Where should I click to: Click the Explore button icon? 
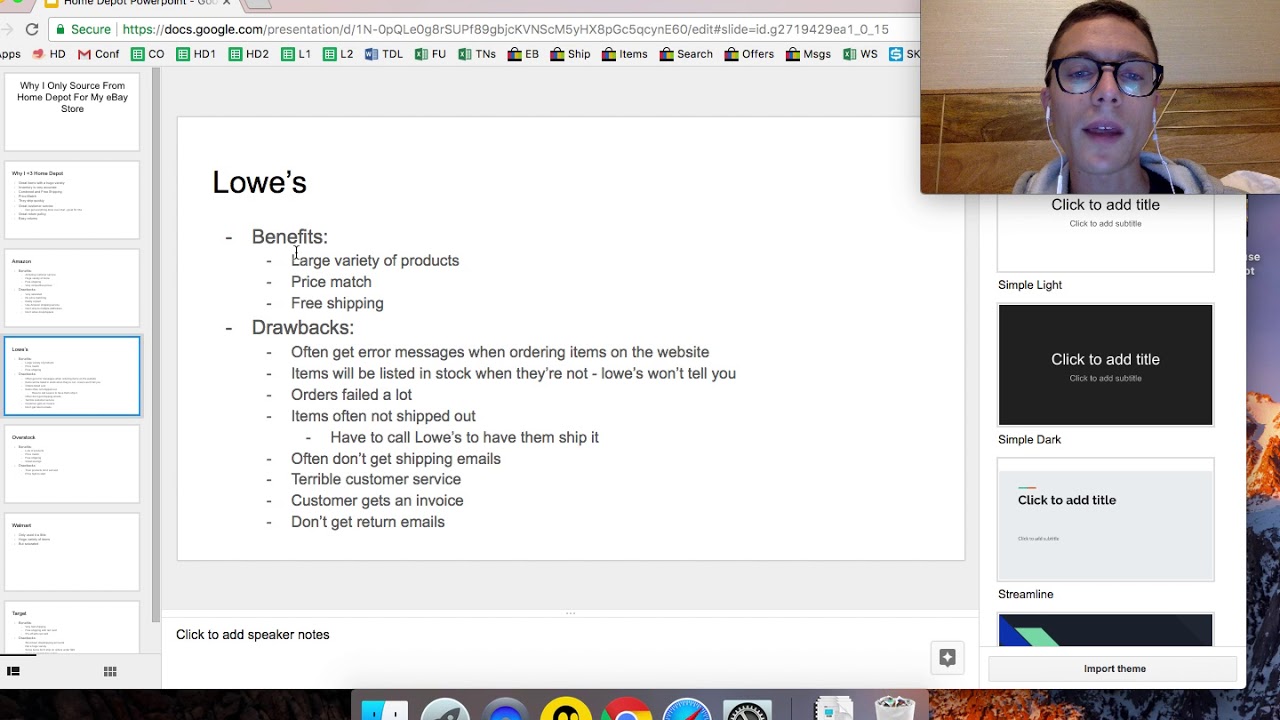tap(947, 657)
